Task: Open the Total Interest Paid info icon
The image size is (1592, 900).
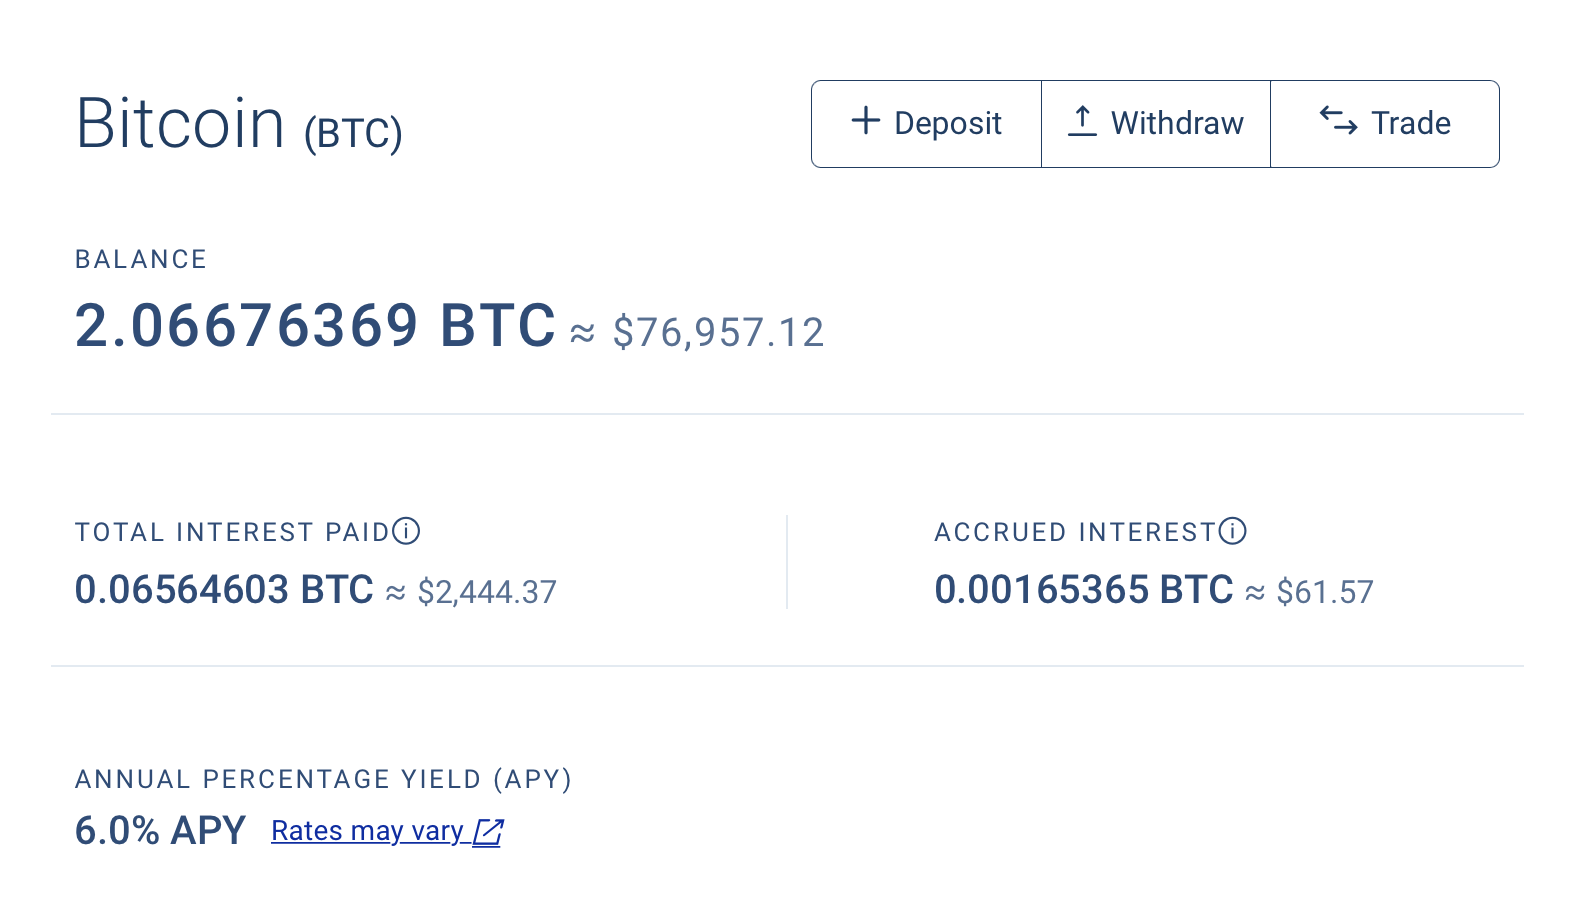Action: click(406, 531)
